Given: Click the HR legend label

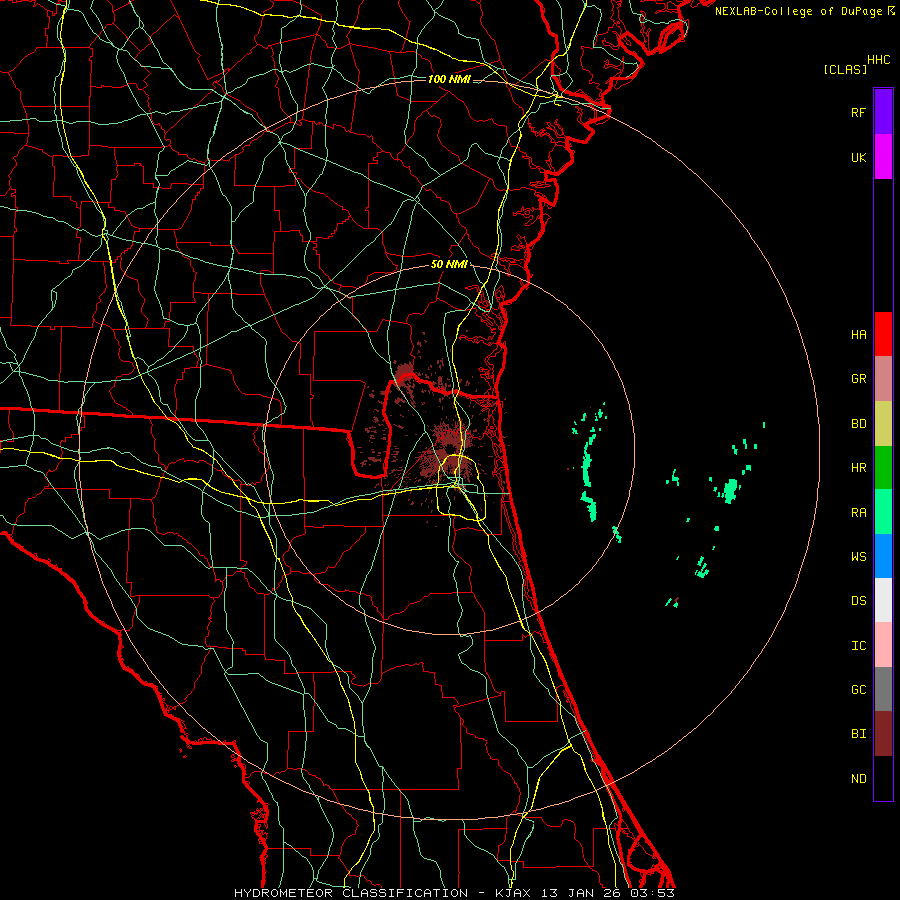Looking at the screenshot, I should pos(859,468).
